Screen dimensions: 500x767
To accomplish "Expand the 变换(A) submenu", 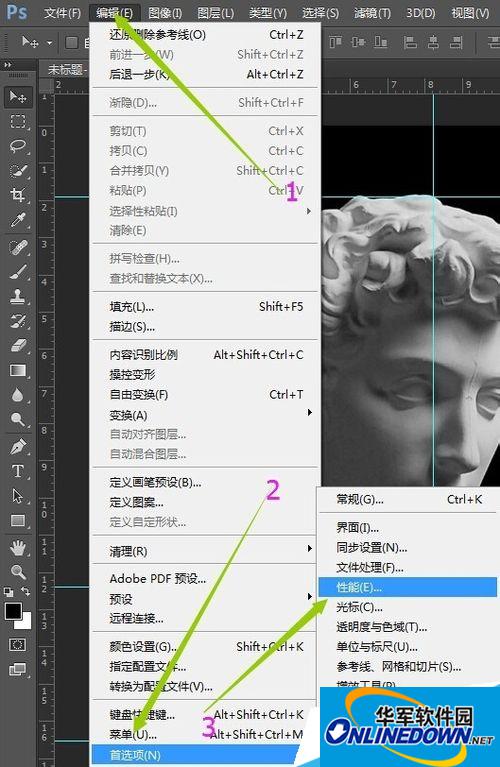I will [x=309, y=413].
